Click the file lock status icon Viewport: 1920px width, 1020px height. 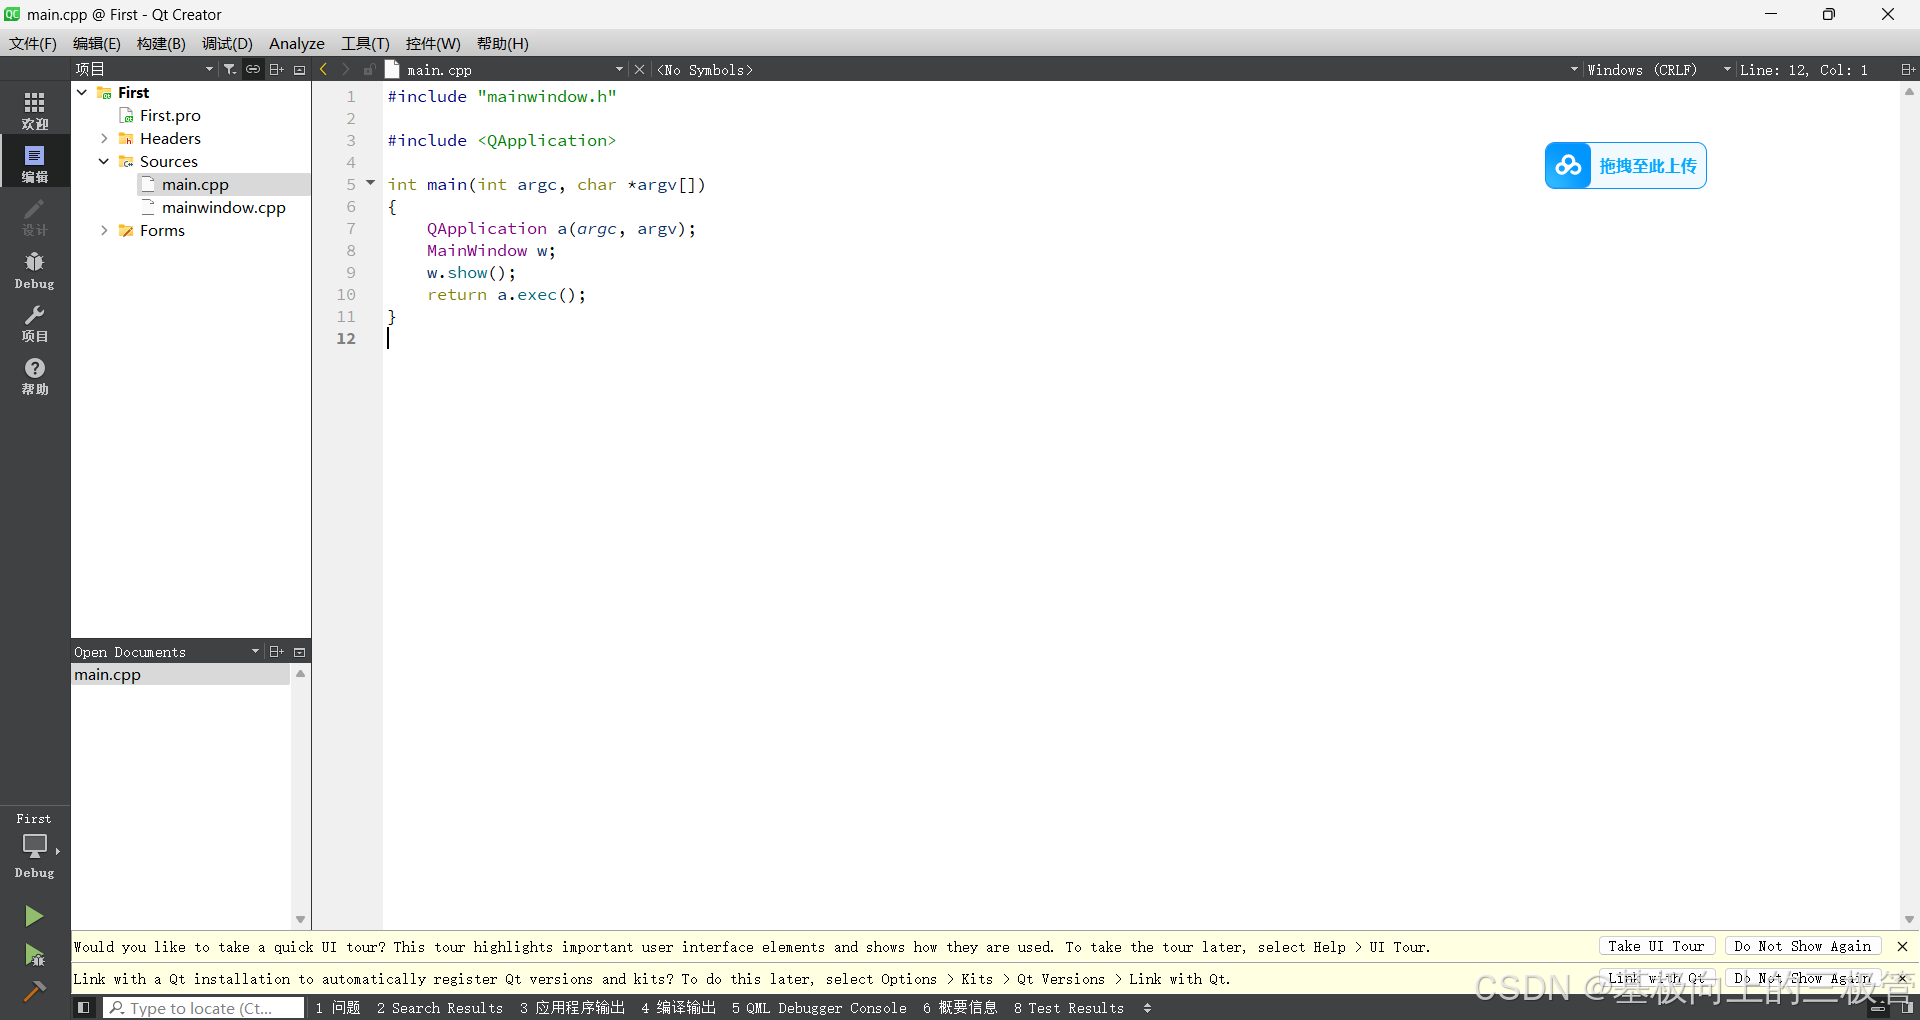pos(369,69)
